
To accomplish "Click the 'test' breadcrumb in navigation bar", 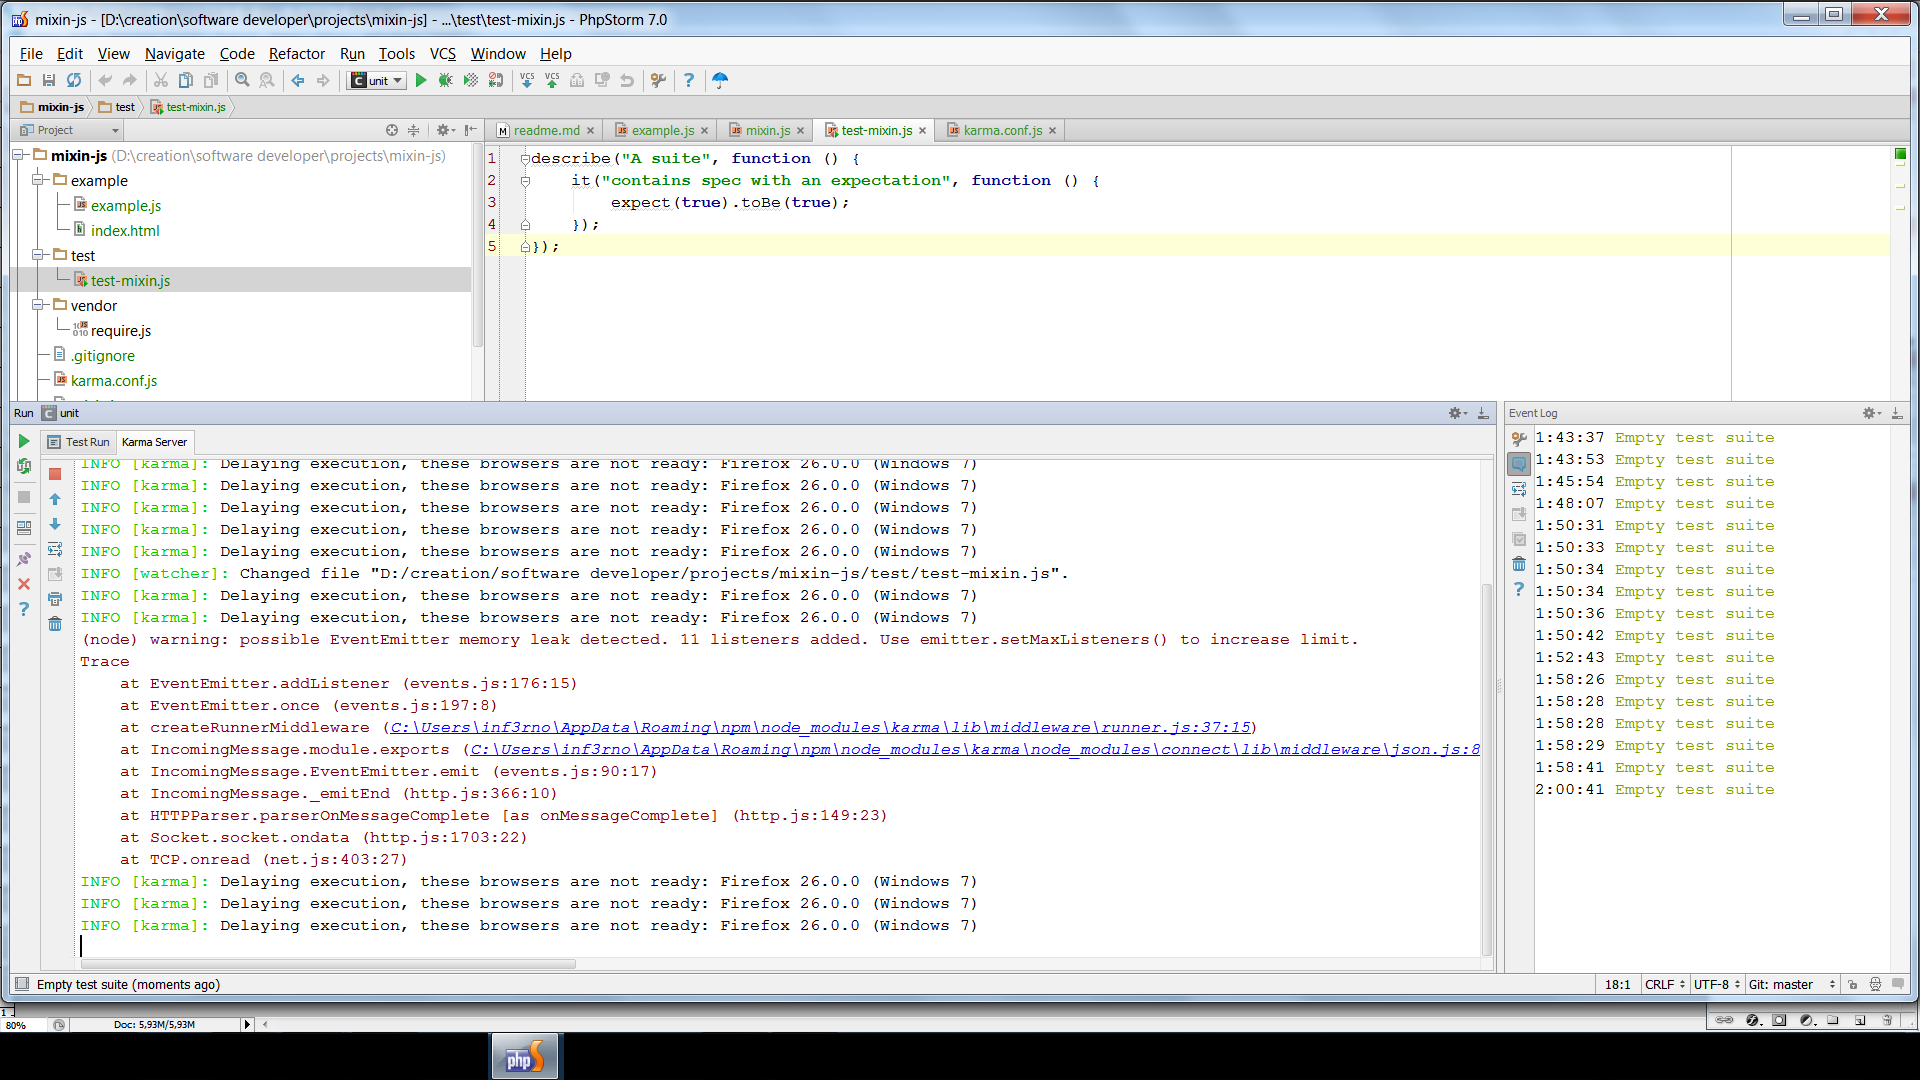I will [117, 107].
